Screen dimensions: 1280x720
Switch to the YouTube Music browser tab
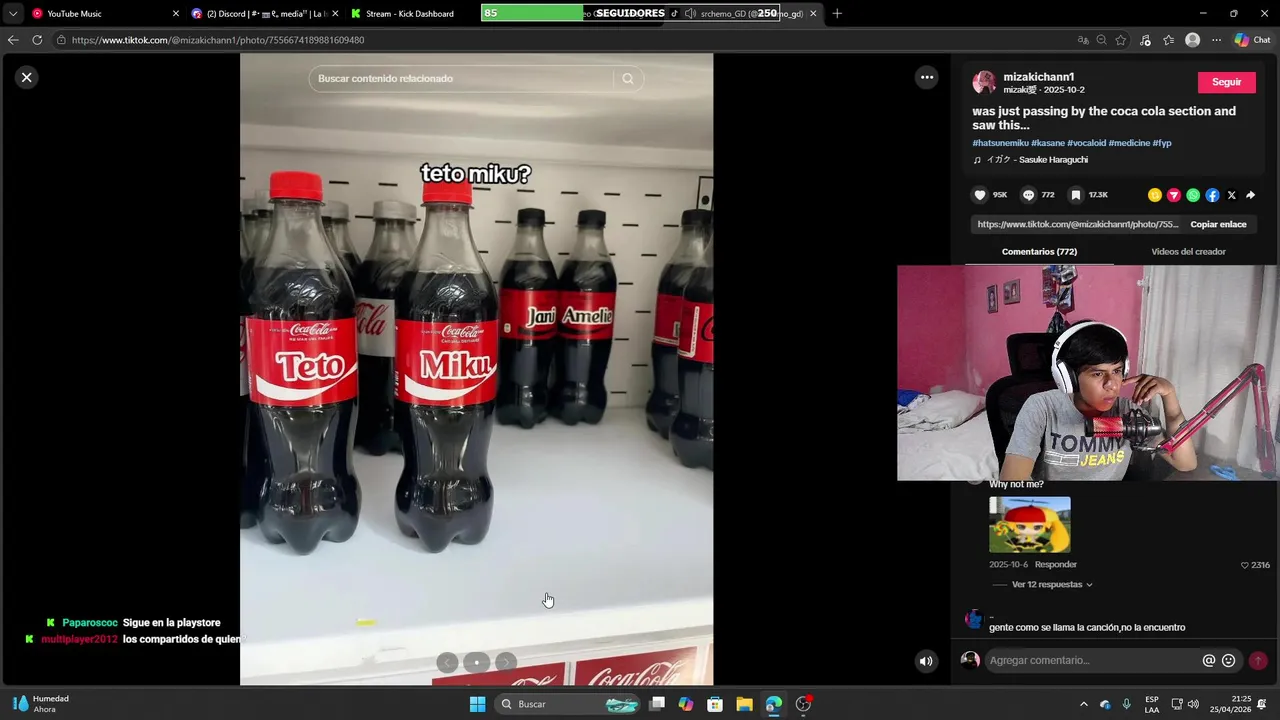pos(104,14)
